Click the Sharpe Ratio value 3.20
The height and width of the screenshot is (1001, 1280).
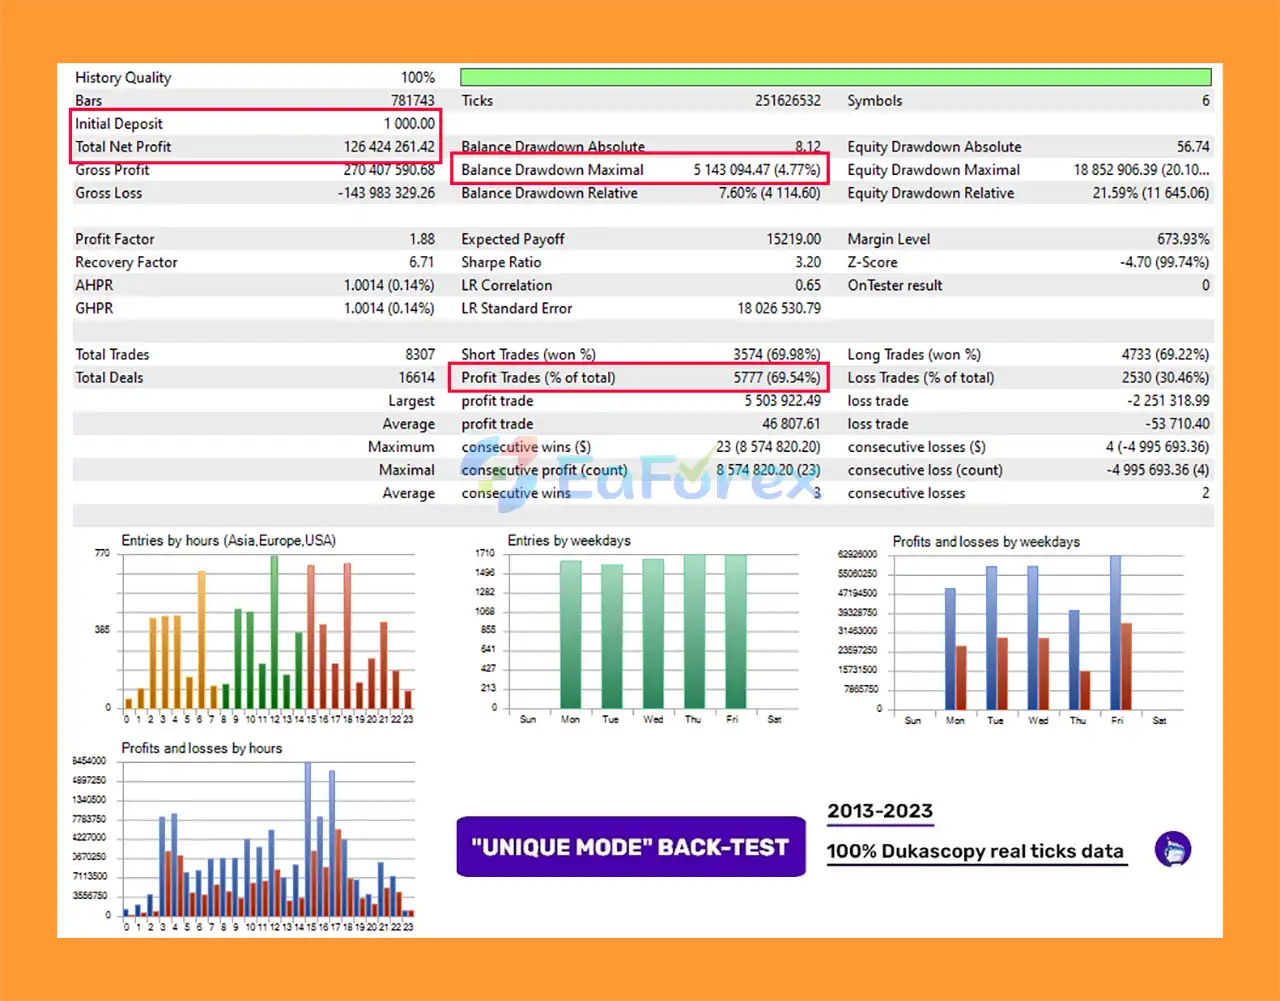pyautogui.click(x=807, y=262)
